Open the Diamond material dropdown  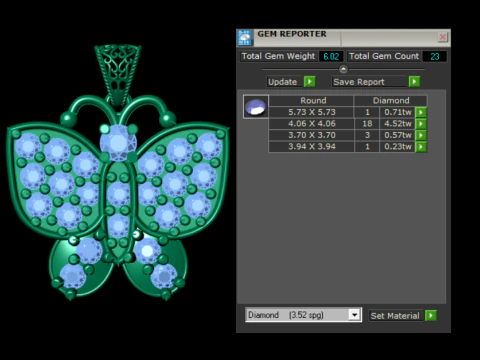[x=354, y=315]
